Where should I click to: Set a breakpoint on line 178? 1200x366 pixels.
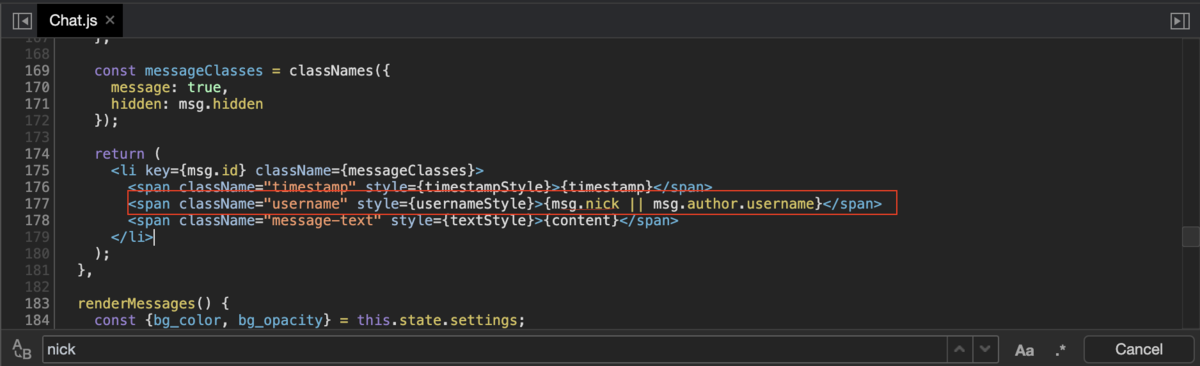[36, 220]
